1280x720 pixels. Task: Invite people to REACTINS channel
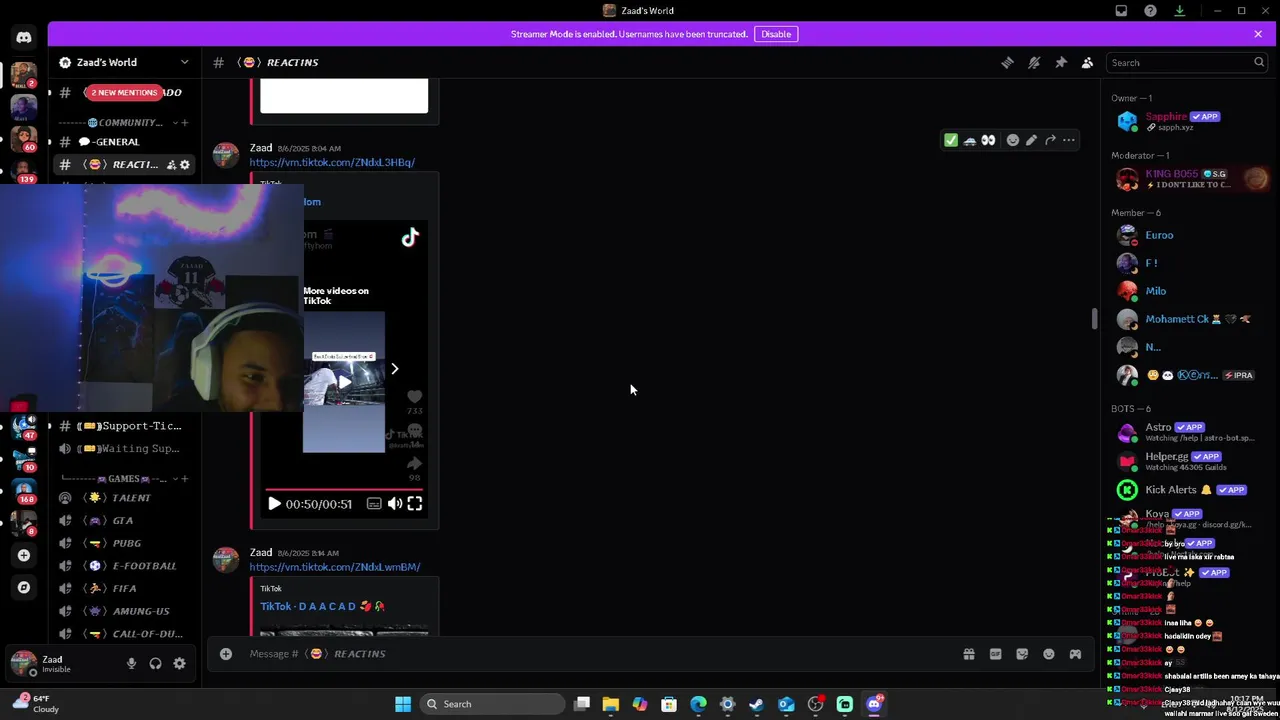(x=171, y=164)
